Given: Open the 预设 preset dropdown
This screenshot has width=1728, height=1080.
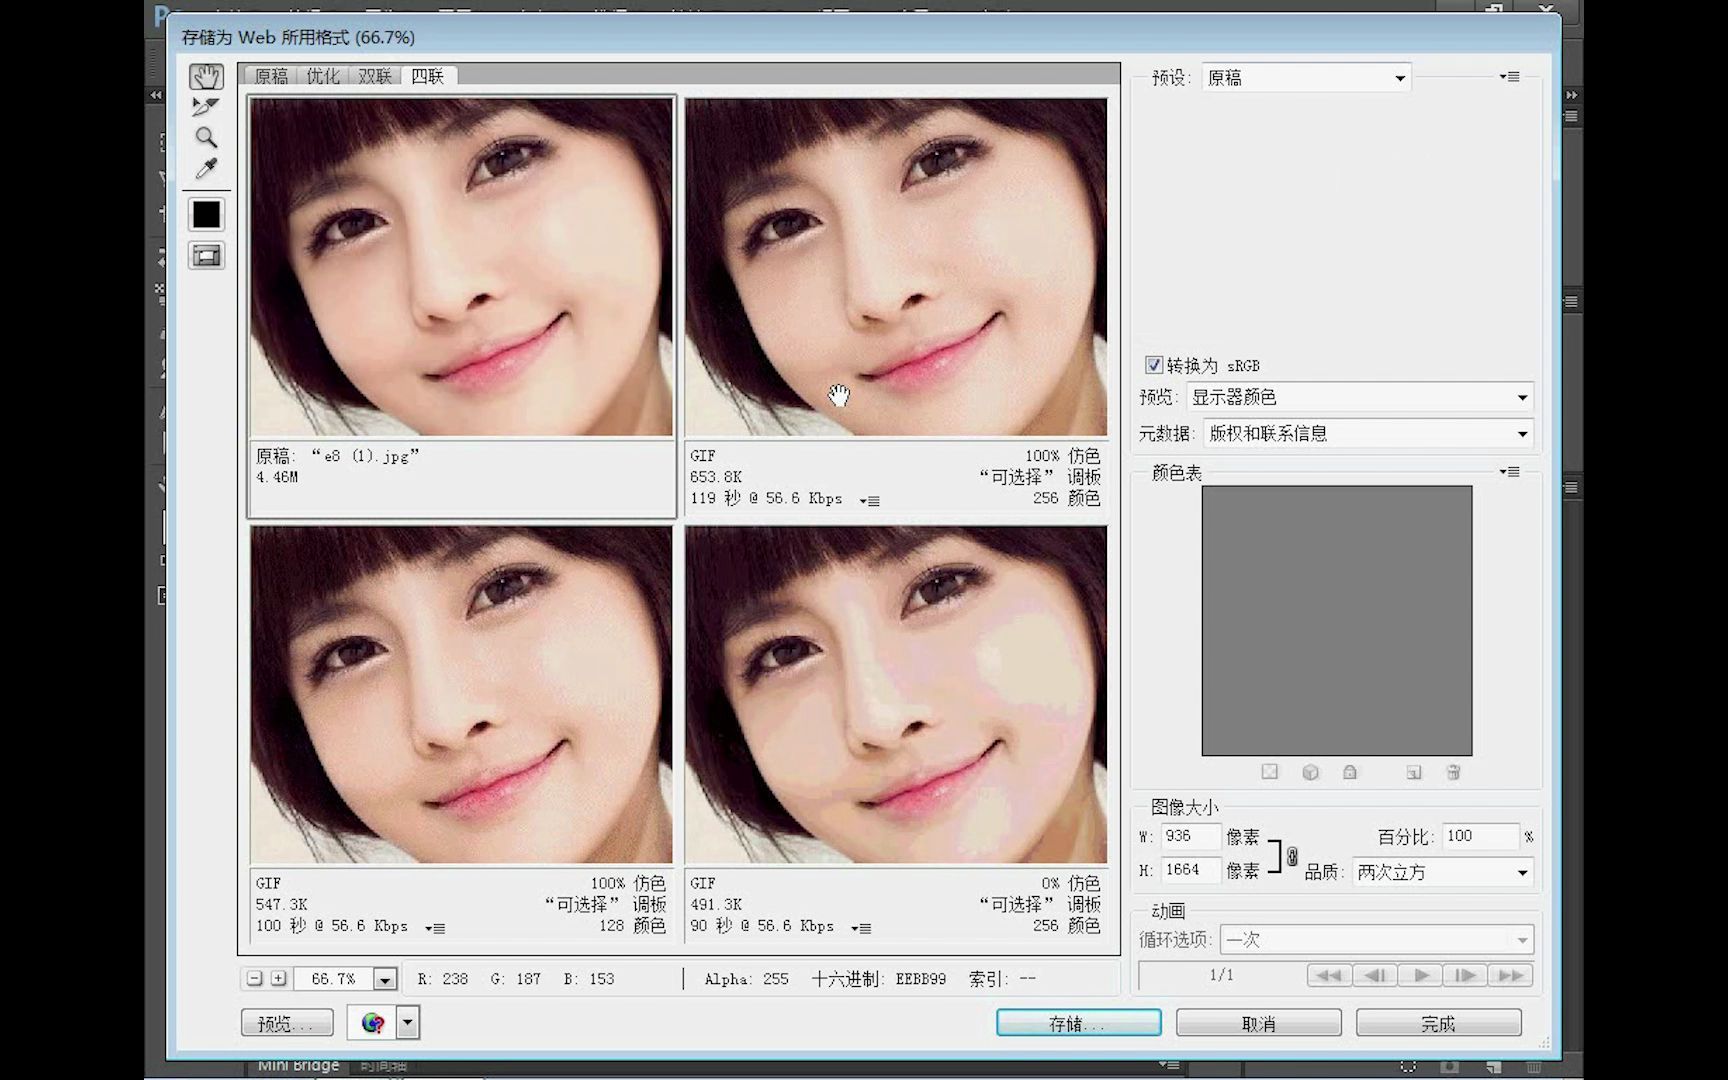Looking at the screenshot, I should tap(1306, 78).
